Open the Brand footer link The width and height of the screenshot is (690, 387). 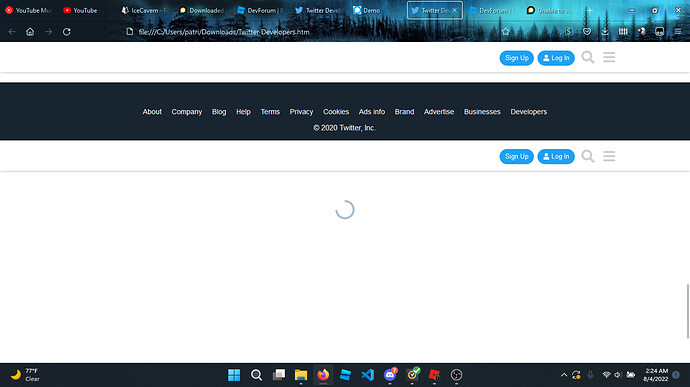(x=404, y=112)
